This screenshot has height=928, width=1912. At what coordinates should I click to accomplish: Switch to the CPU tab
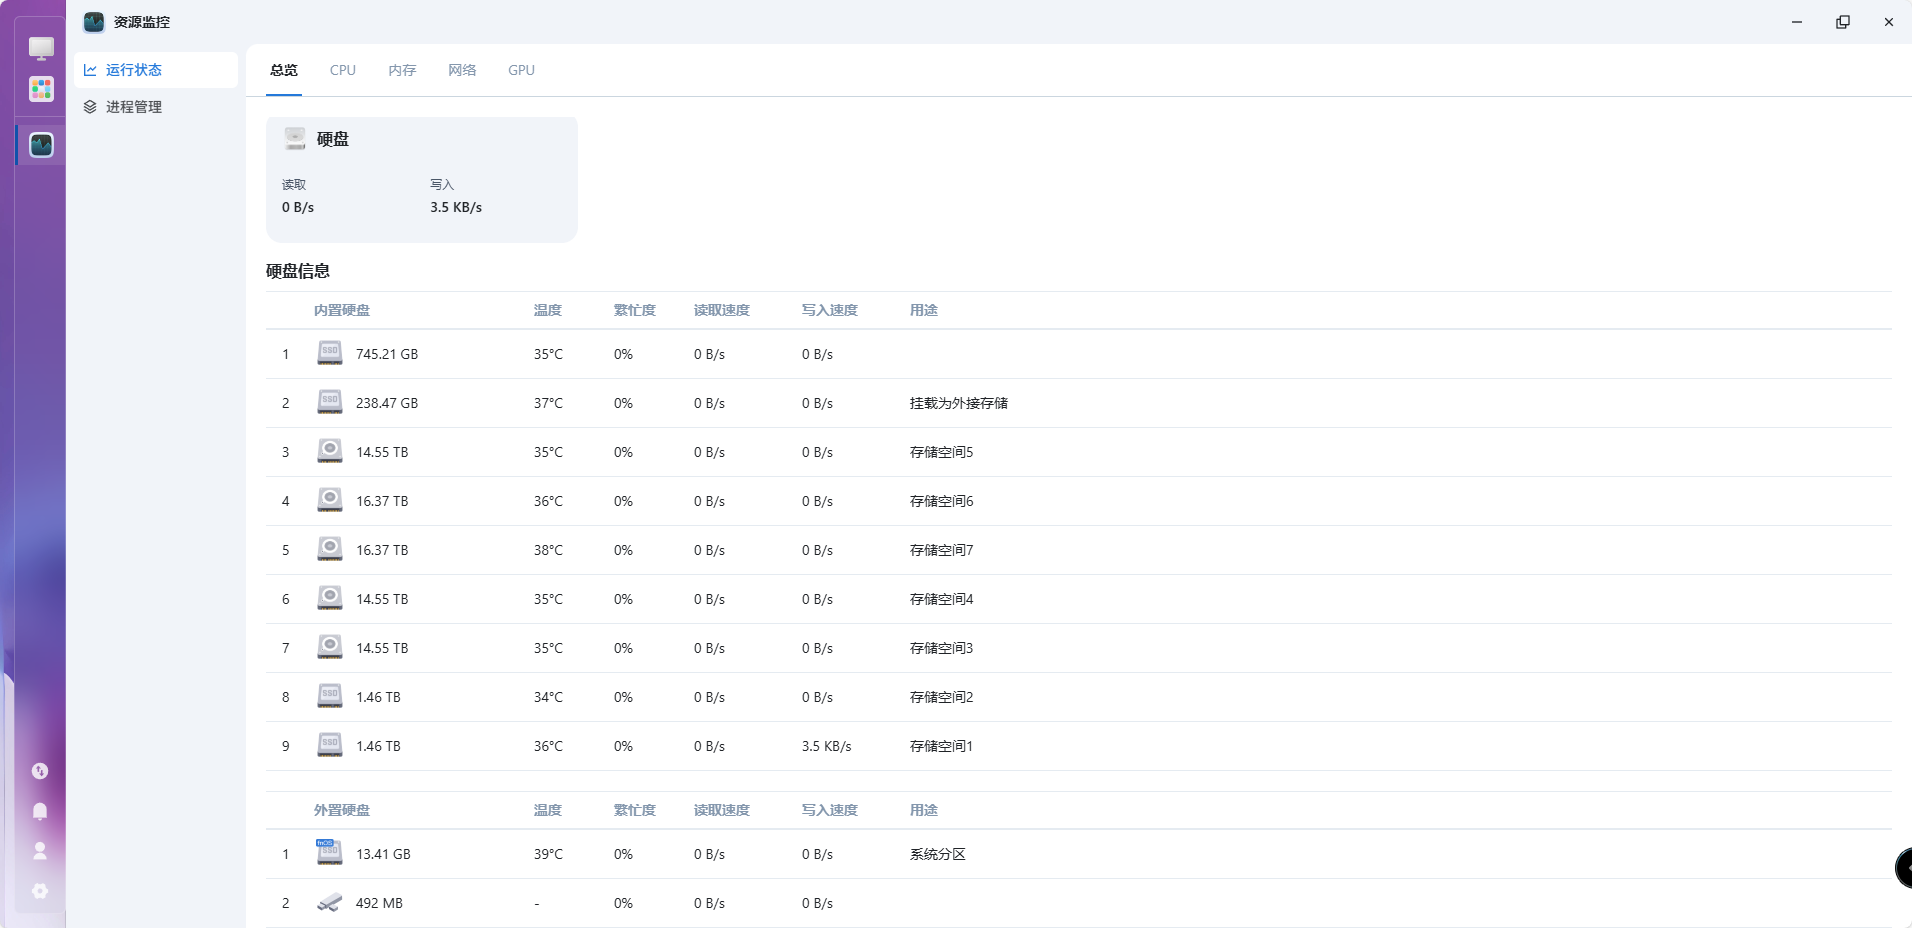click(343, 70)
